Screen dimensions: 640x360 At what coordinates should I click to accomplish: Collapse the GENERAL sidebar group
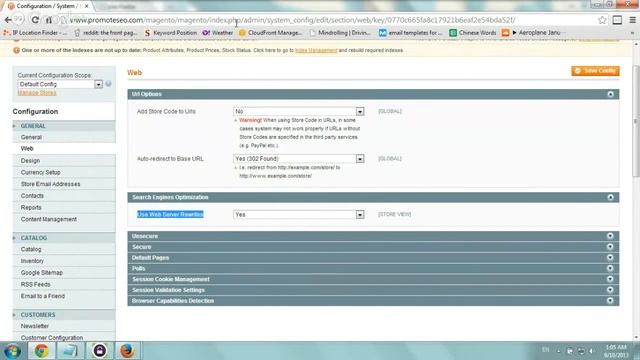coord(64,126)
